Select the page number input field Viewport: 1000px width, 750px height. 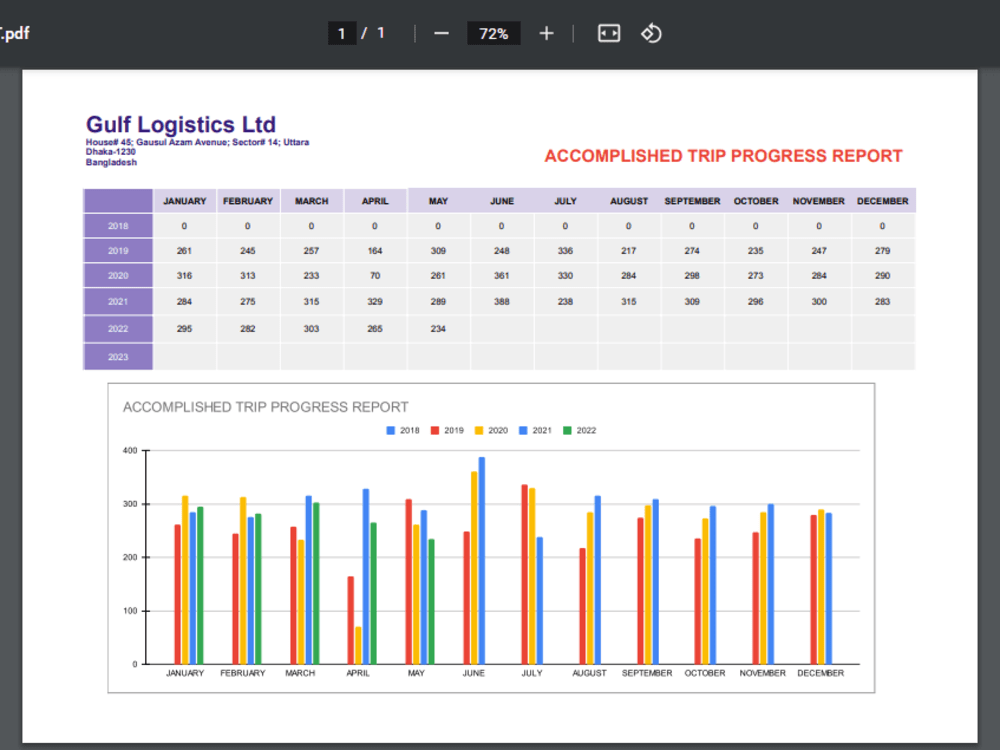pyautogui.click(x=342, y=33)
